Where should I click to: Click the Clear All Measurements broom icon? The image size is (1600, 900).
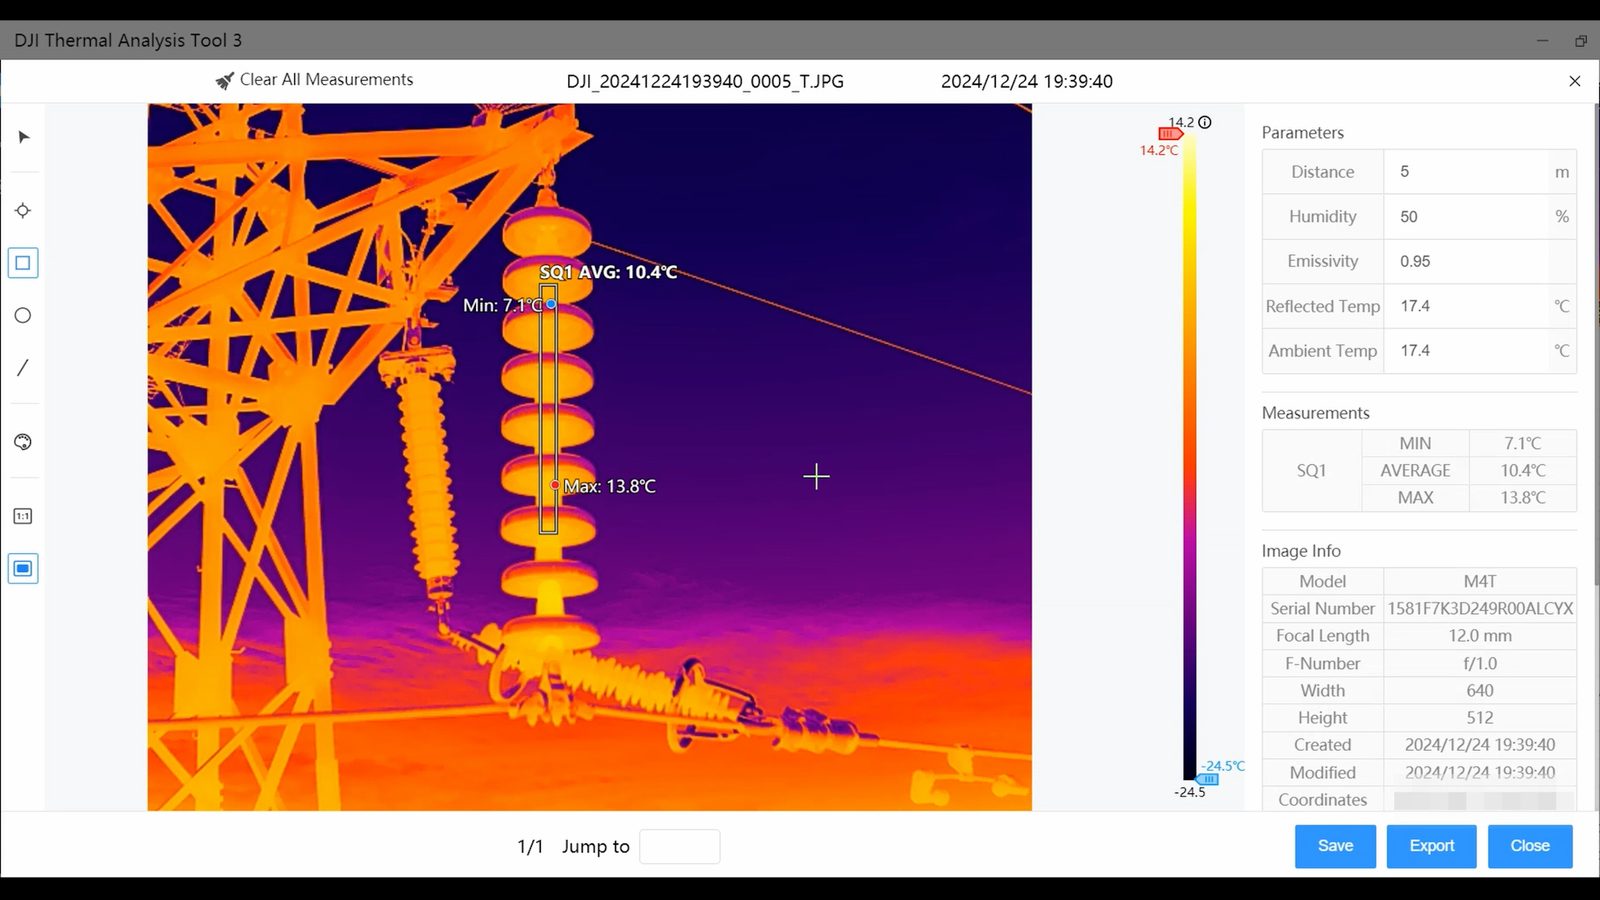point(224,80)
